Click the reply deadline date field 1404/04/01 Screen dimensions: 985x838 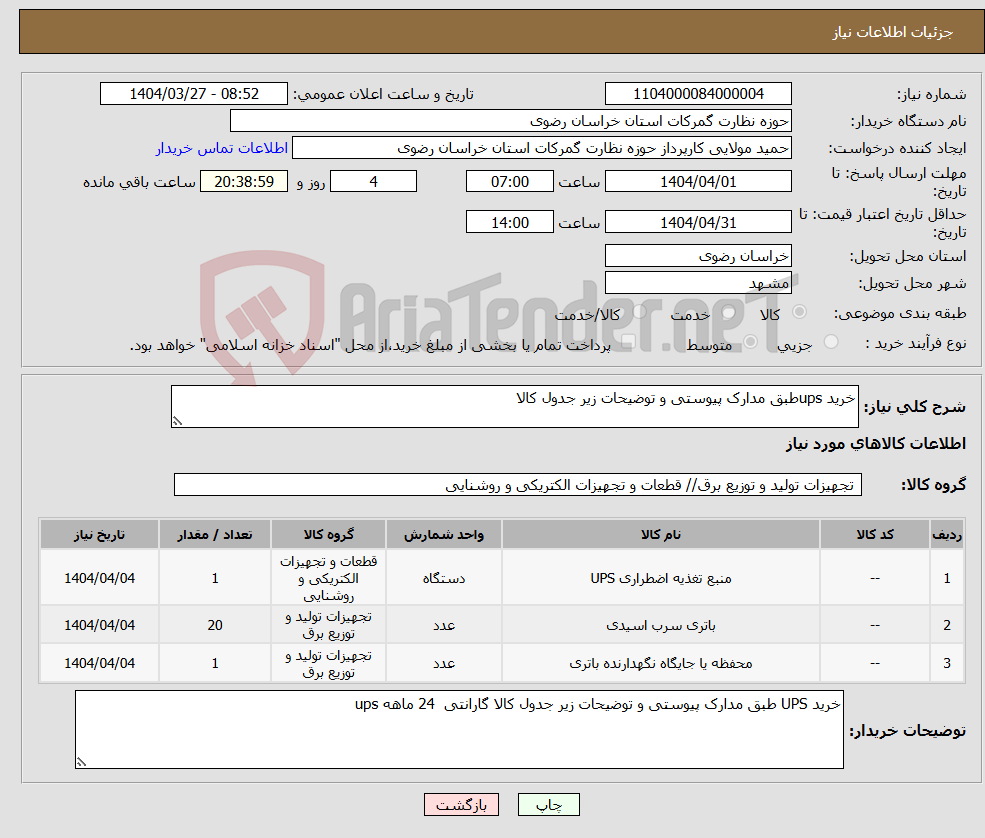point(698,181)
